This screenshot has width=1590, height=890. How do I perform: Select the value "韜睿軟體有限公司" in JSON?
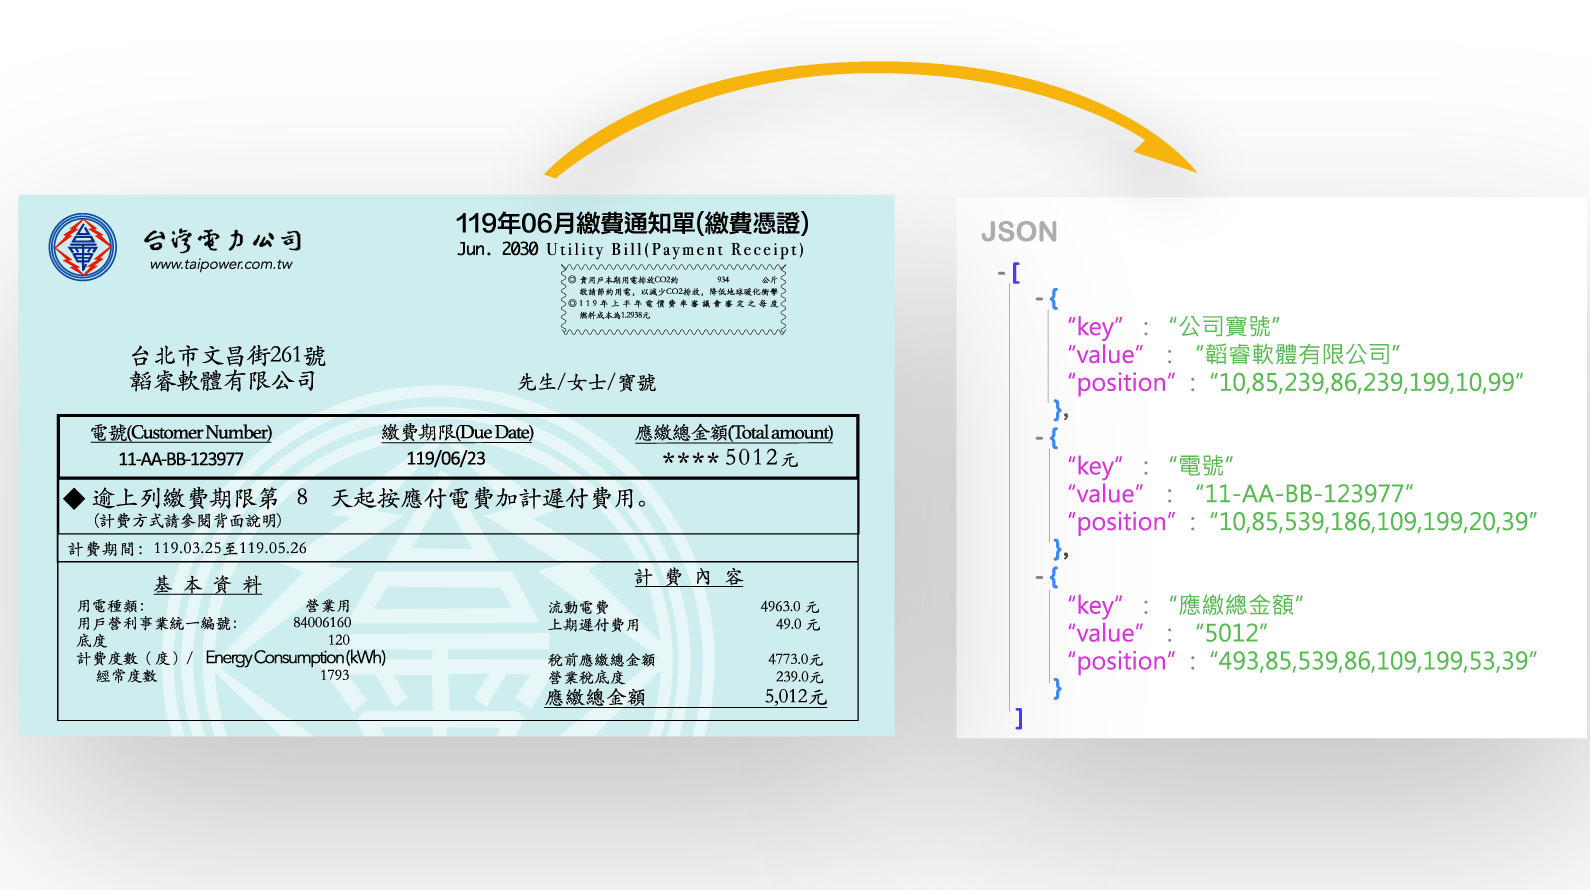pyautogui.click(x=1297, y=354)
